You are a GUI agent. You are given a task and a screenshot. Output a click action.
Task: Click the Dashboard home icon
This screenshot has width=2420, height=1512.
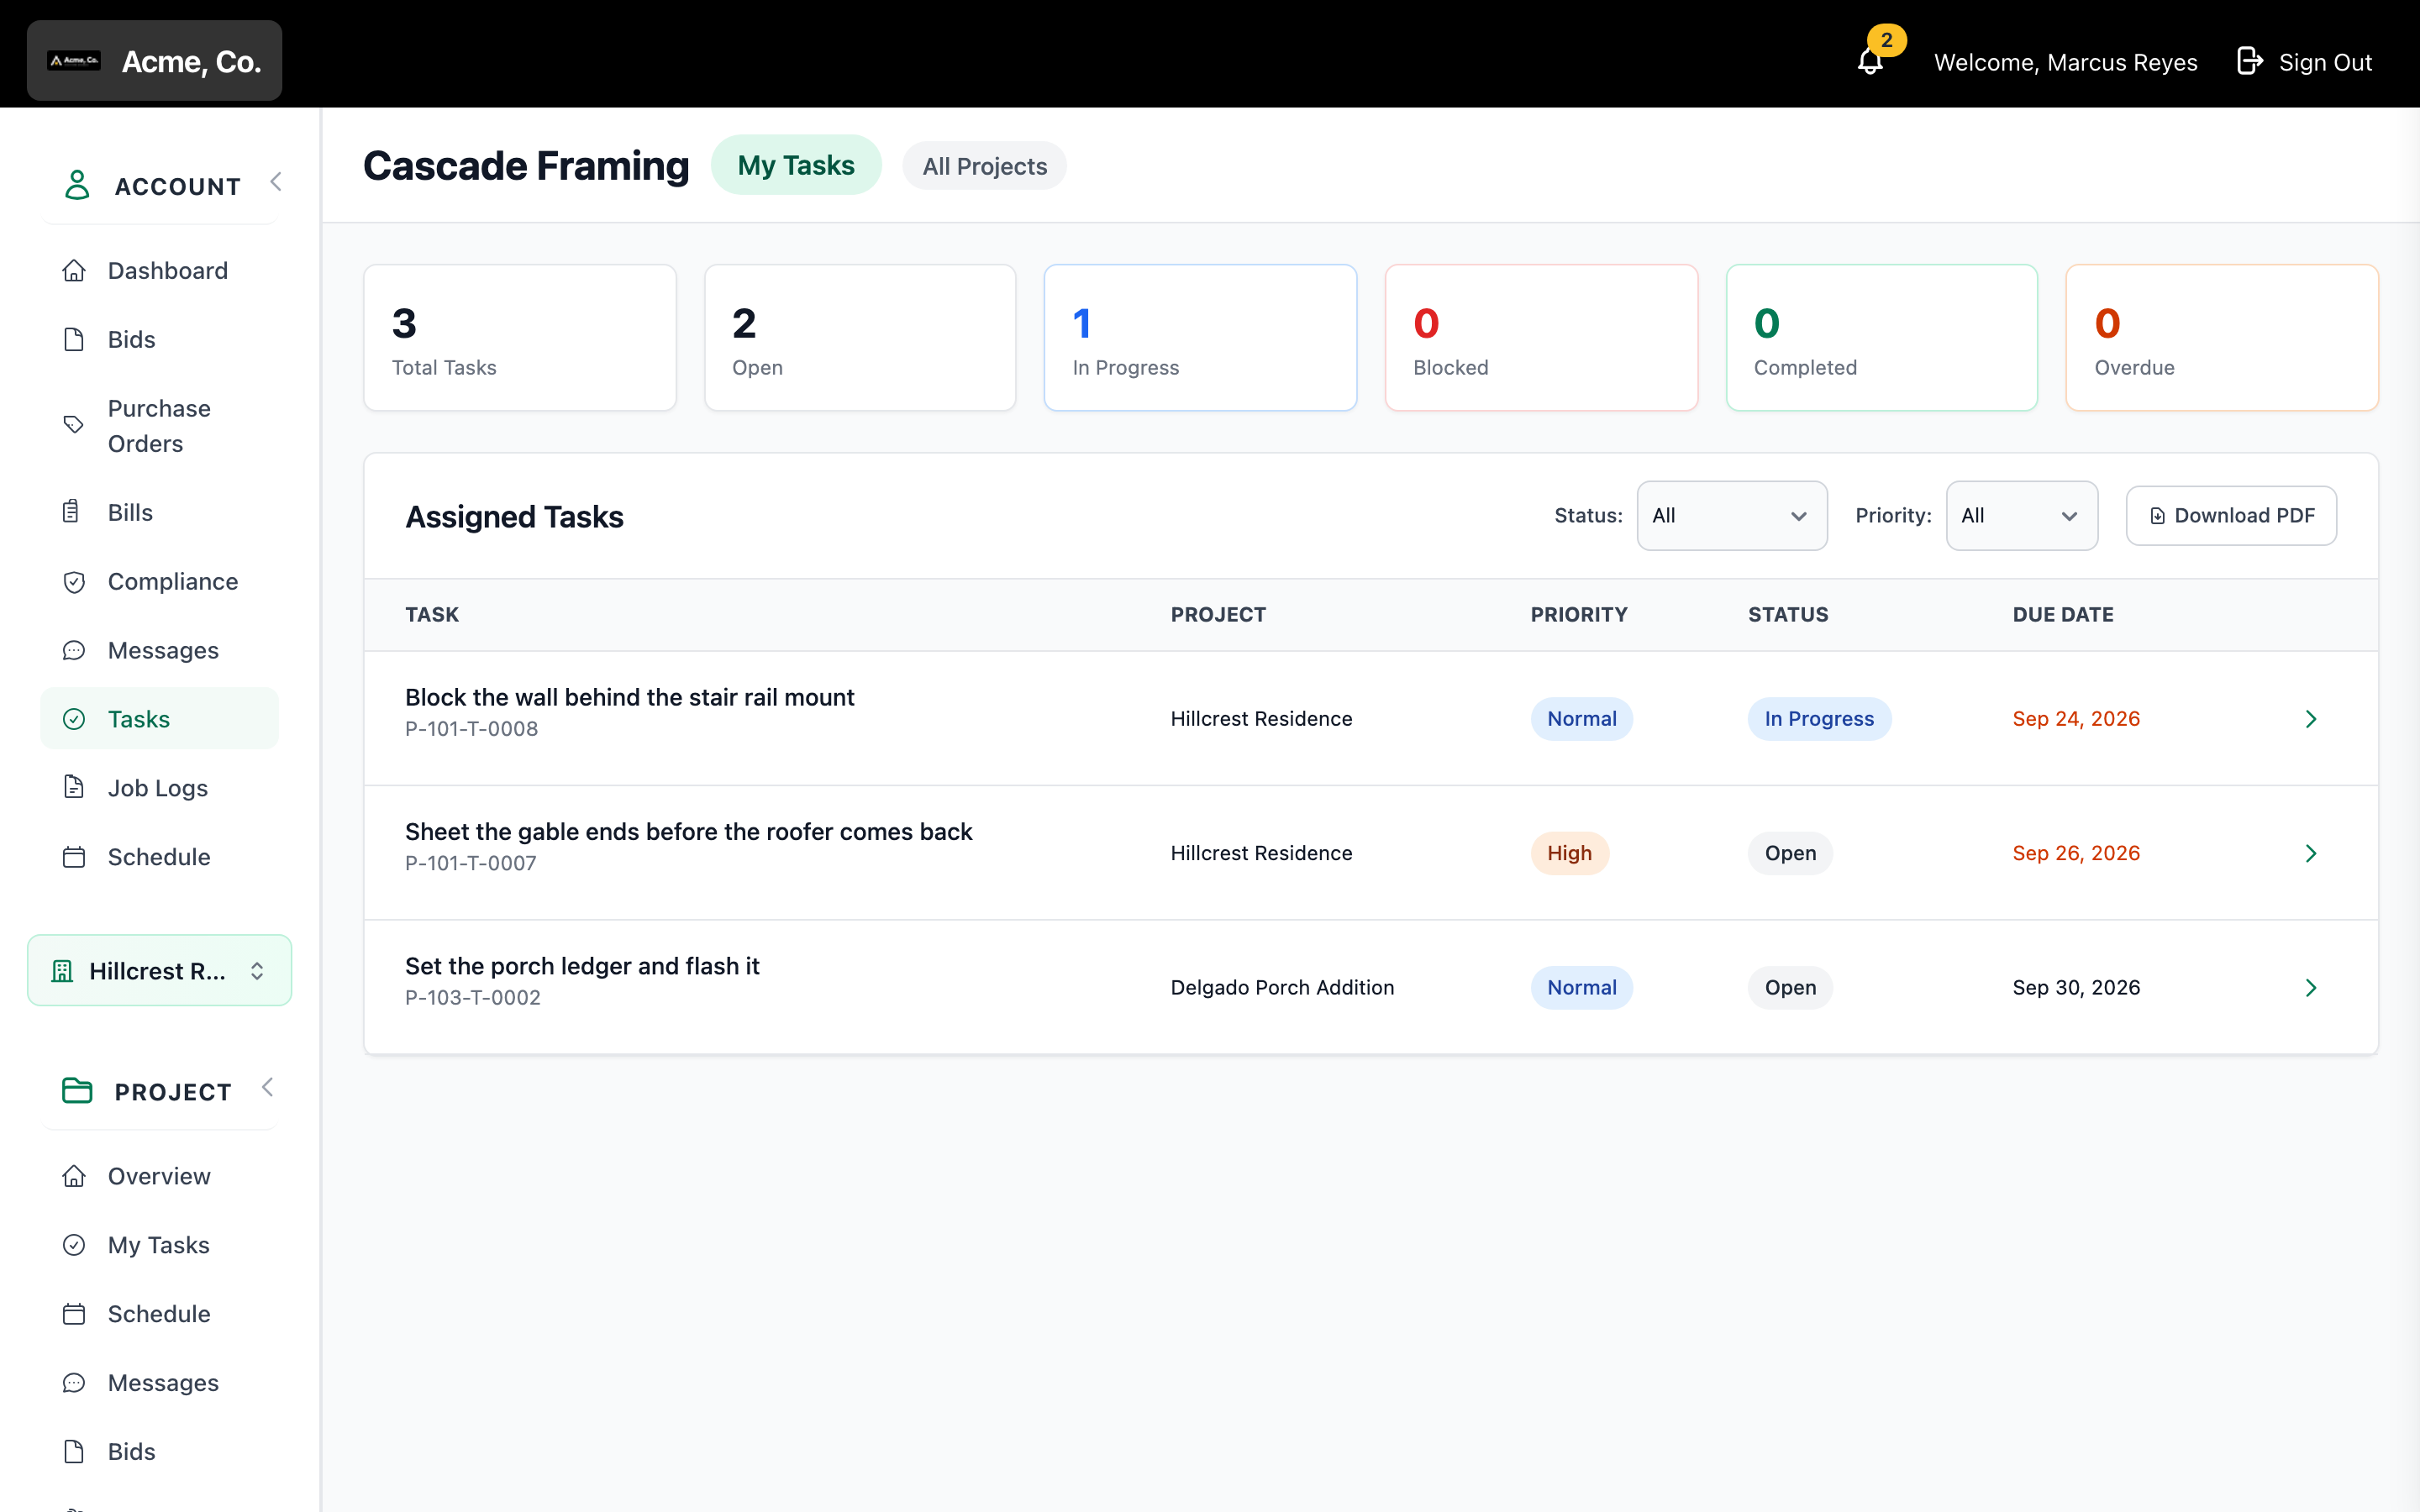tap(74, 271)
